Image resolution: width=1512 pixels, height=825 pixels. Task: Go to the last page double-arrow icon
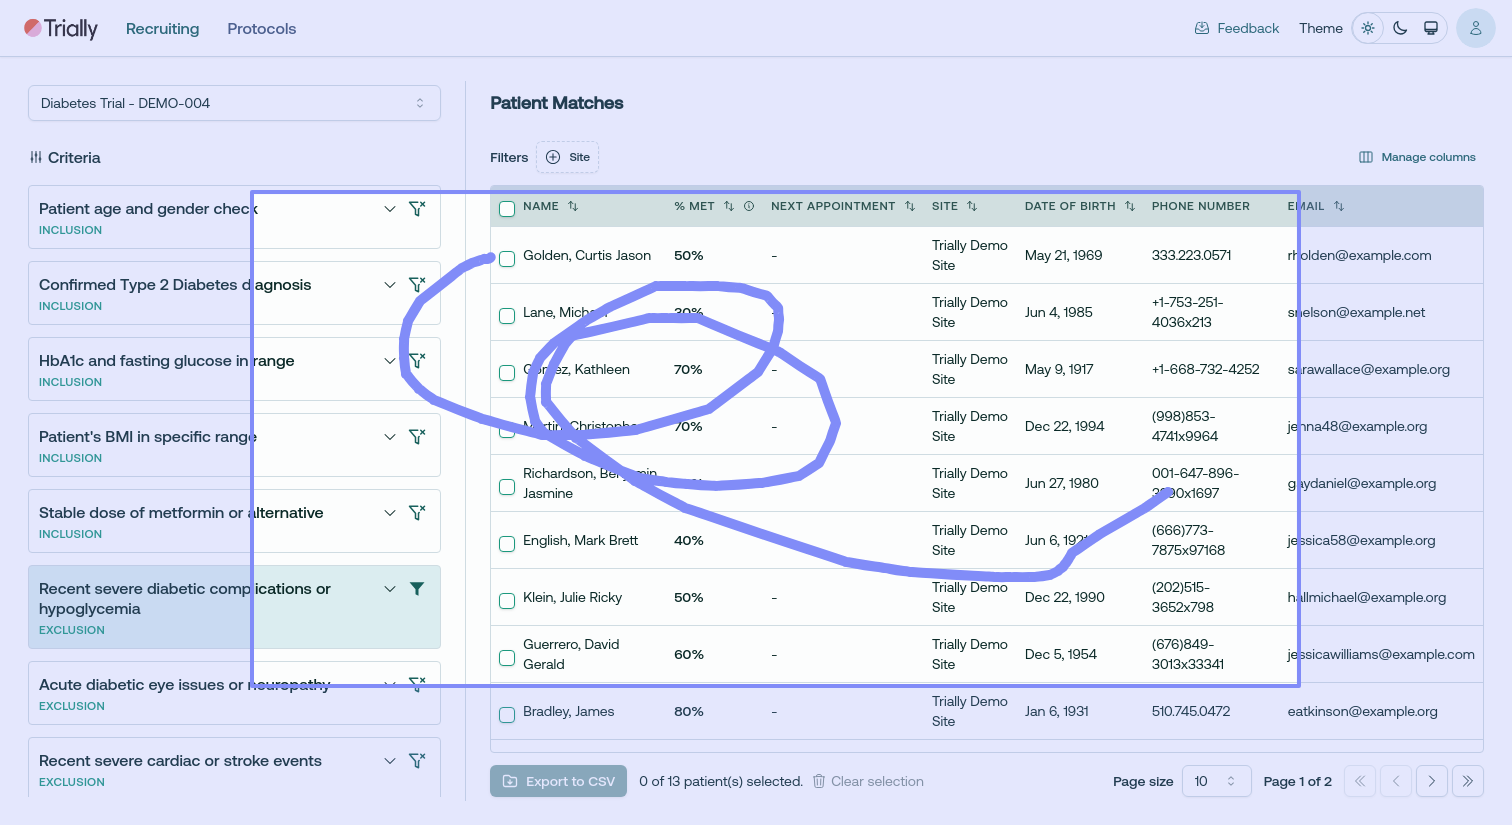coord(1467,781)
